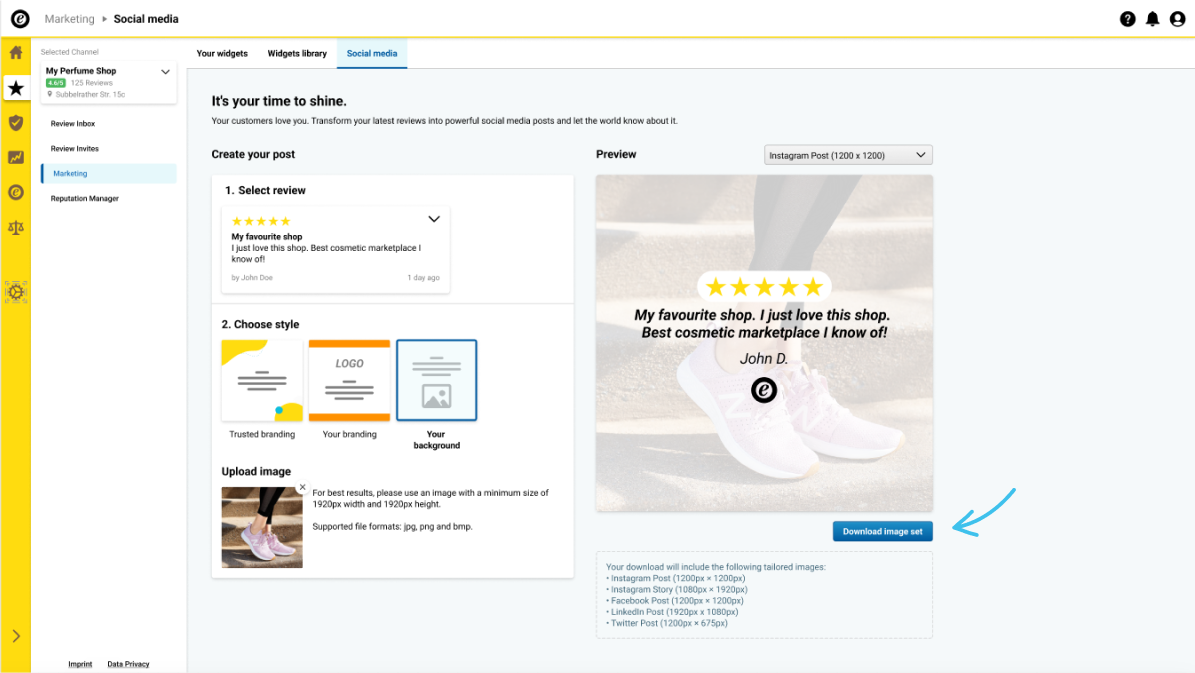Open the scales legal sidebar icon
1195x673 pixels.
(16, 227)
